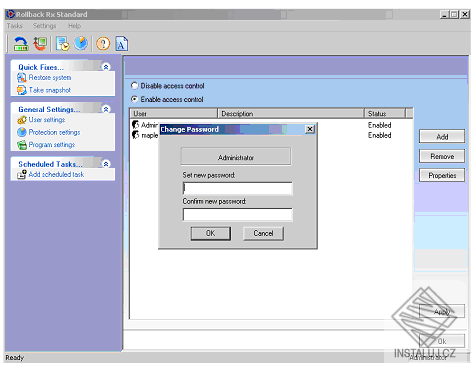
Task: Click the Admin user row icon
Action: click(x=135, y=125)
